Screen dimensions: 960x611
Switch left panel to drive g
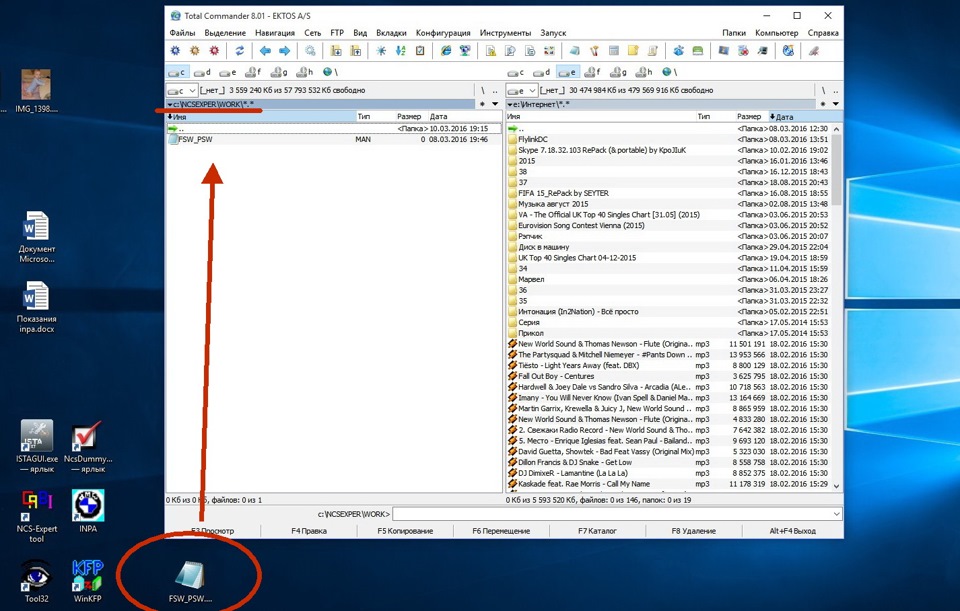(x=279, y=72)
